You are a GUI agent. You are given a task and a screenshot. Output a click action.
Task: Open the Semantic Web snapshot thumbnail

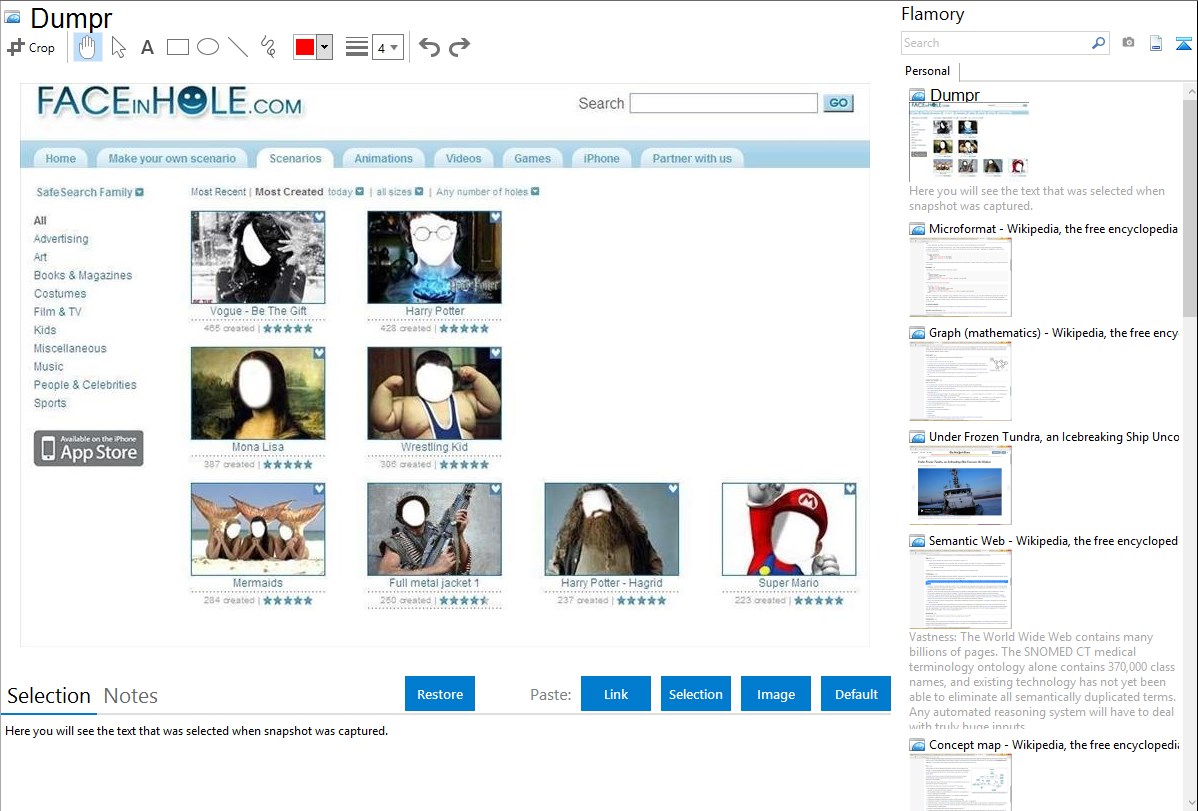point(960,589)
